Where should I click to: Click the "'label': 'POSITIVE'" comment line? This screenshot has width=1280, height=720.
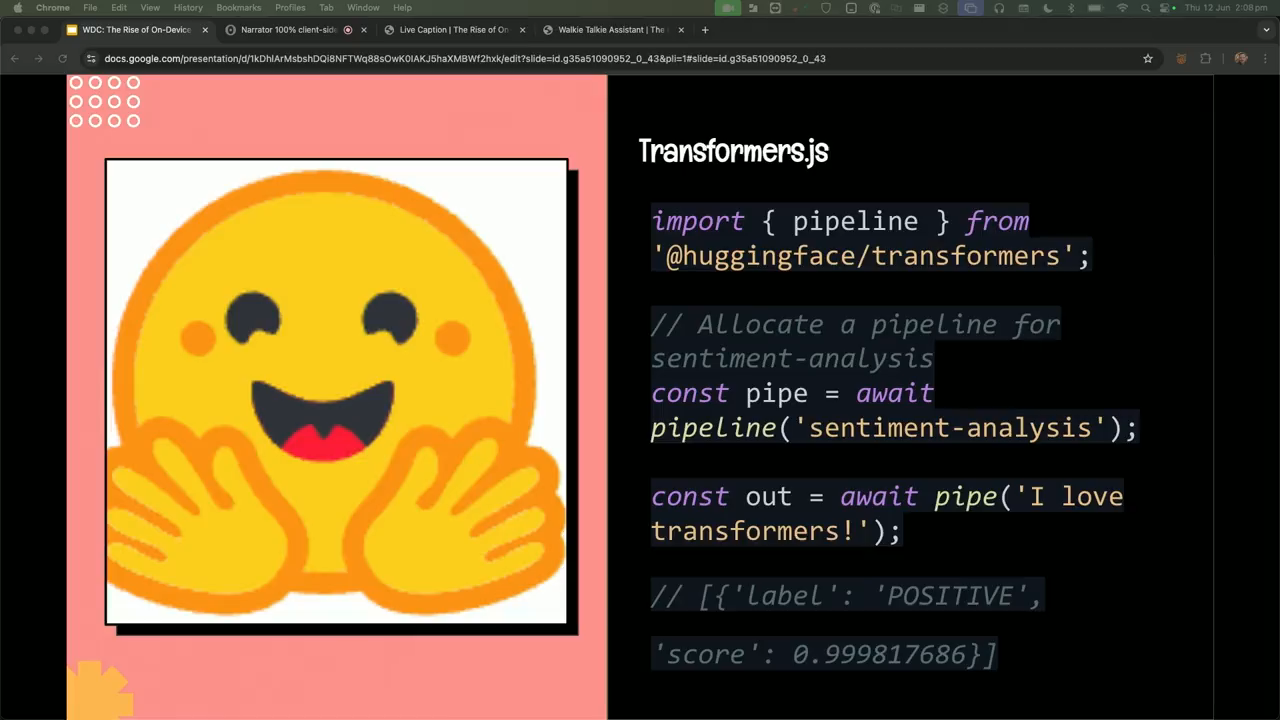point(847,596)
